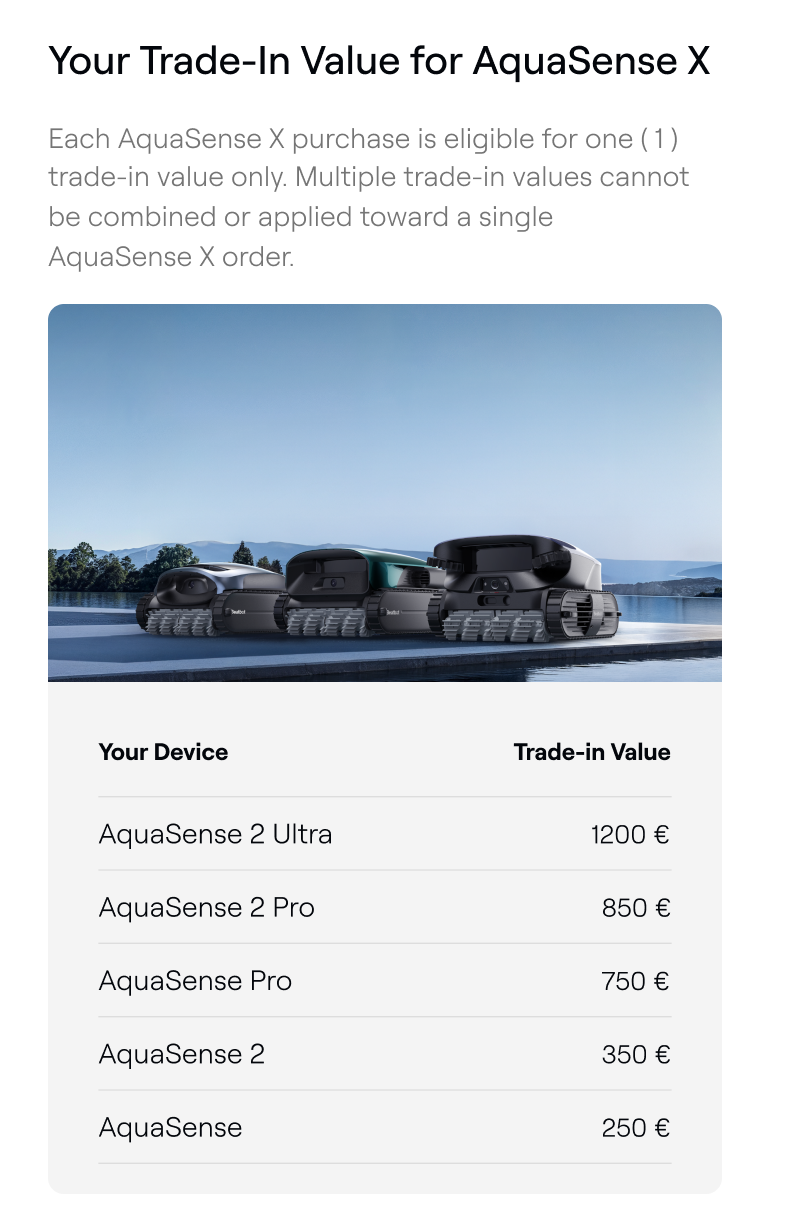The width and height of the screenshot is (786, 1220).
Task: Click the 350 € trade-in value
Action: pyautogui.click(x=636, y=1054)
